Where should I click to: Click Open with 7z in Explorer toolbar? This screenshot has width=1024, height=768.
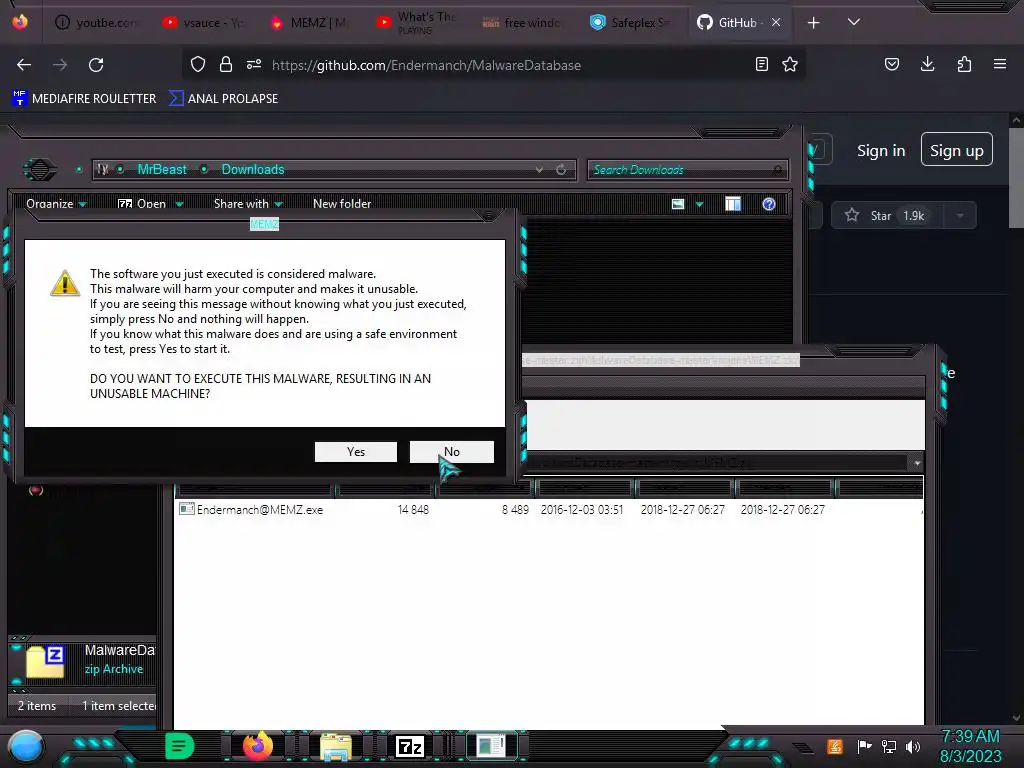[x=142, y=204]
